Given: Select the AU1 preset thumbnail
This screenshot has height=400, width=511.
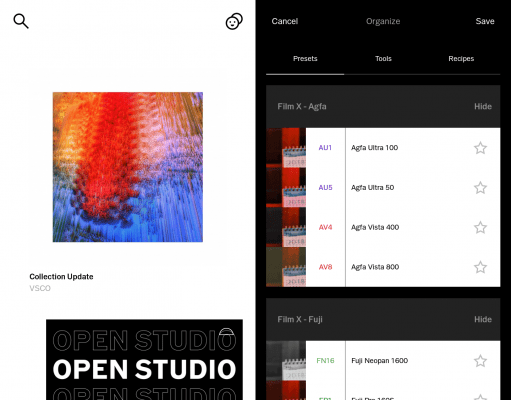Looking at the screenshot, I should (286, 148).
